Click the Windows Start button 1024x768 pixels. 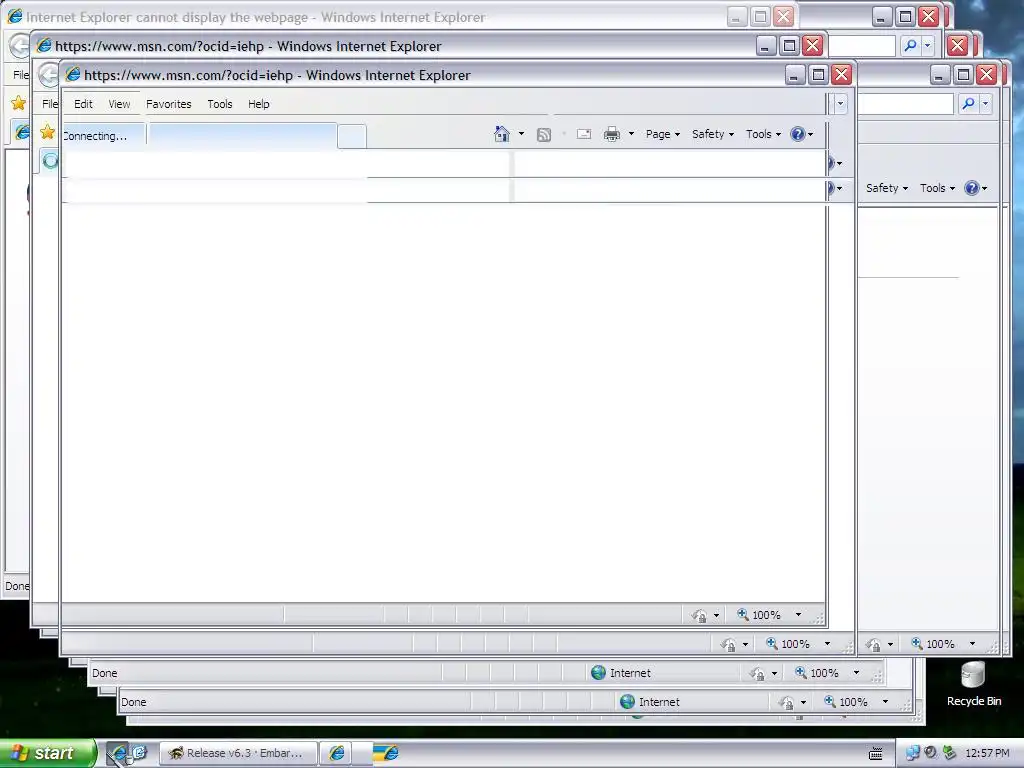(x=47, y=753)
